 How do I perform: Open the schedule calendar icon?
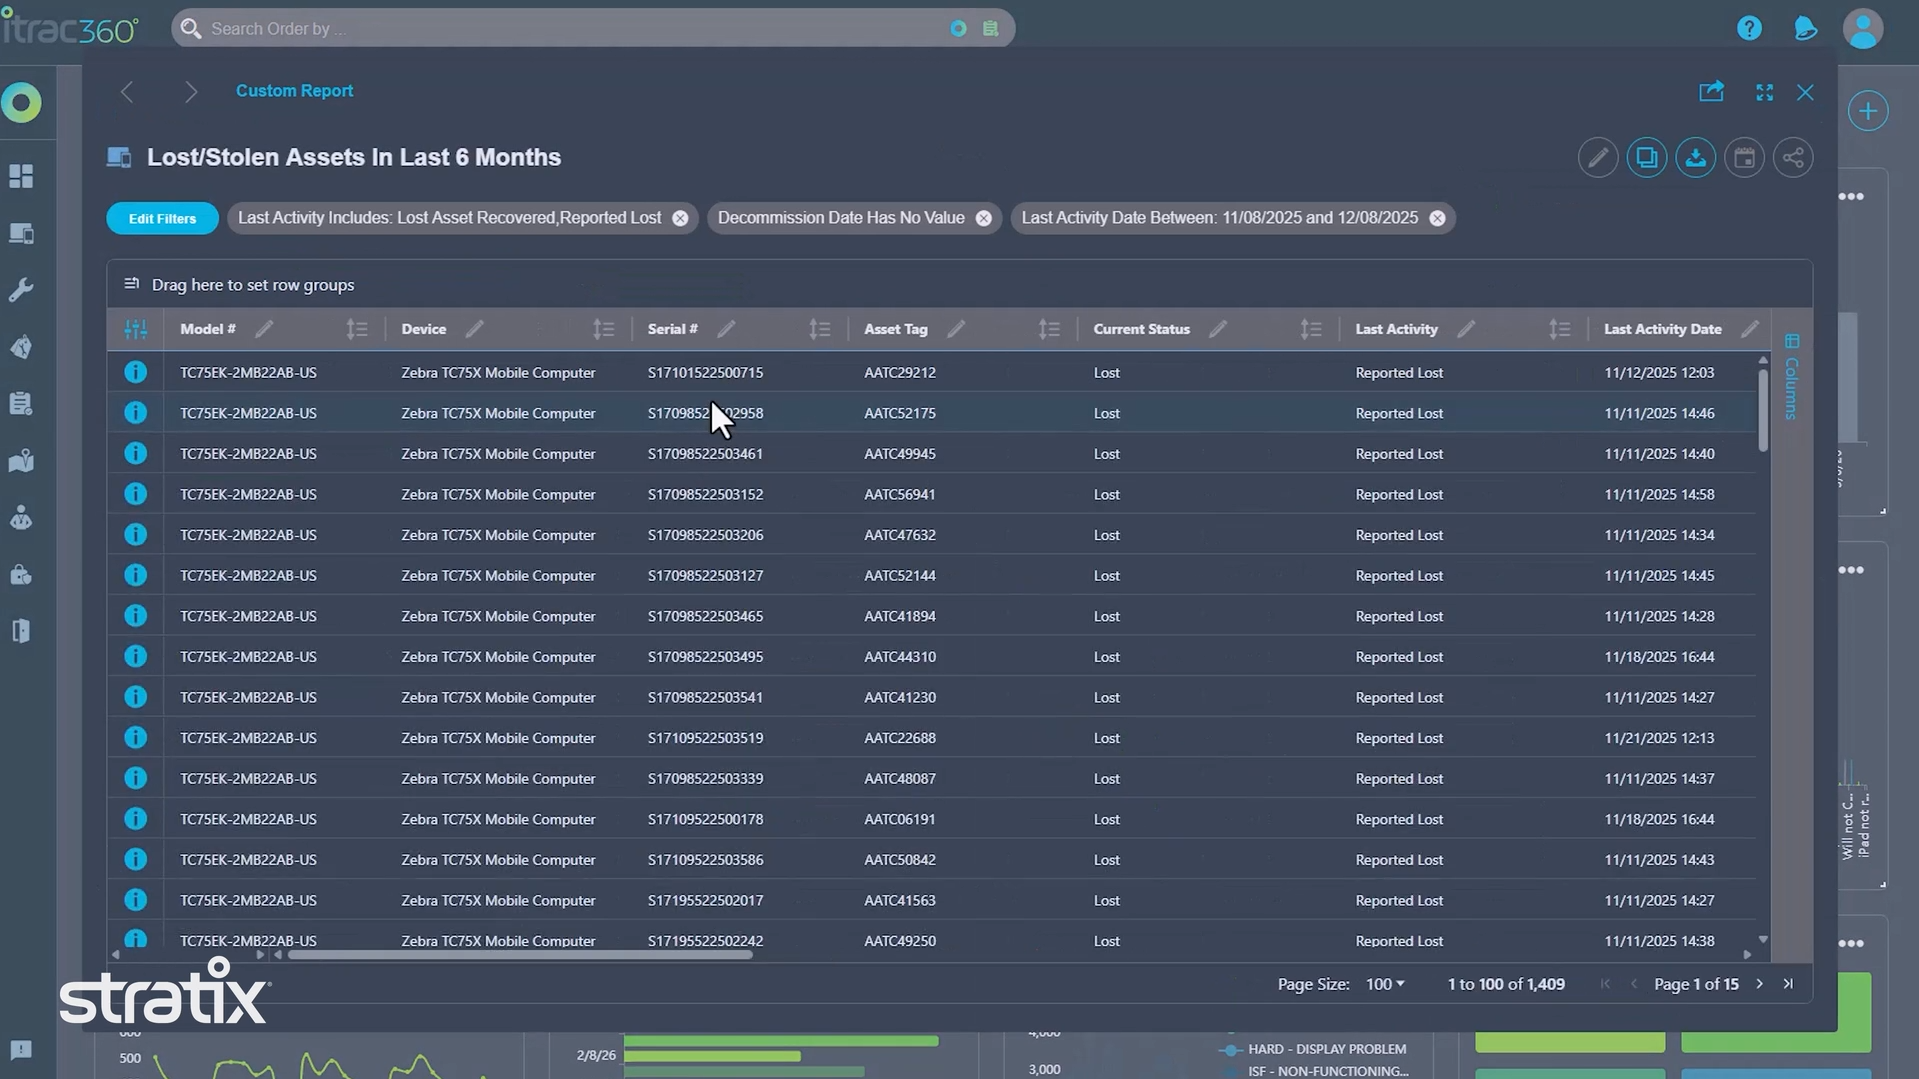coord(1744,158)
